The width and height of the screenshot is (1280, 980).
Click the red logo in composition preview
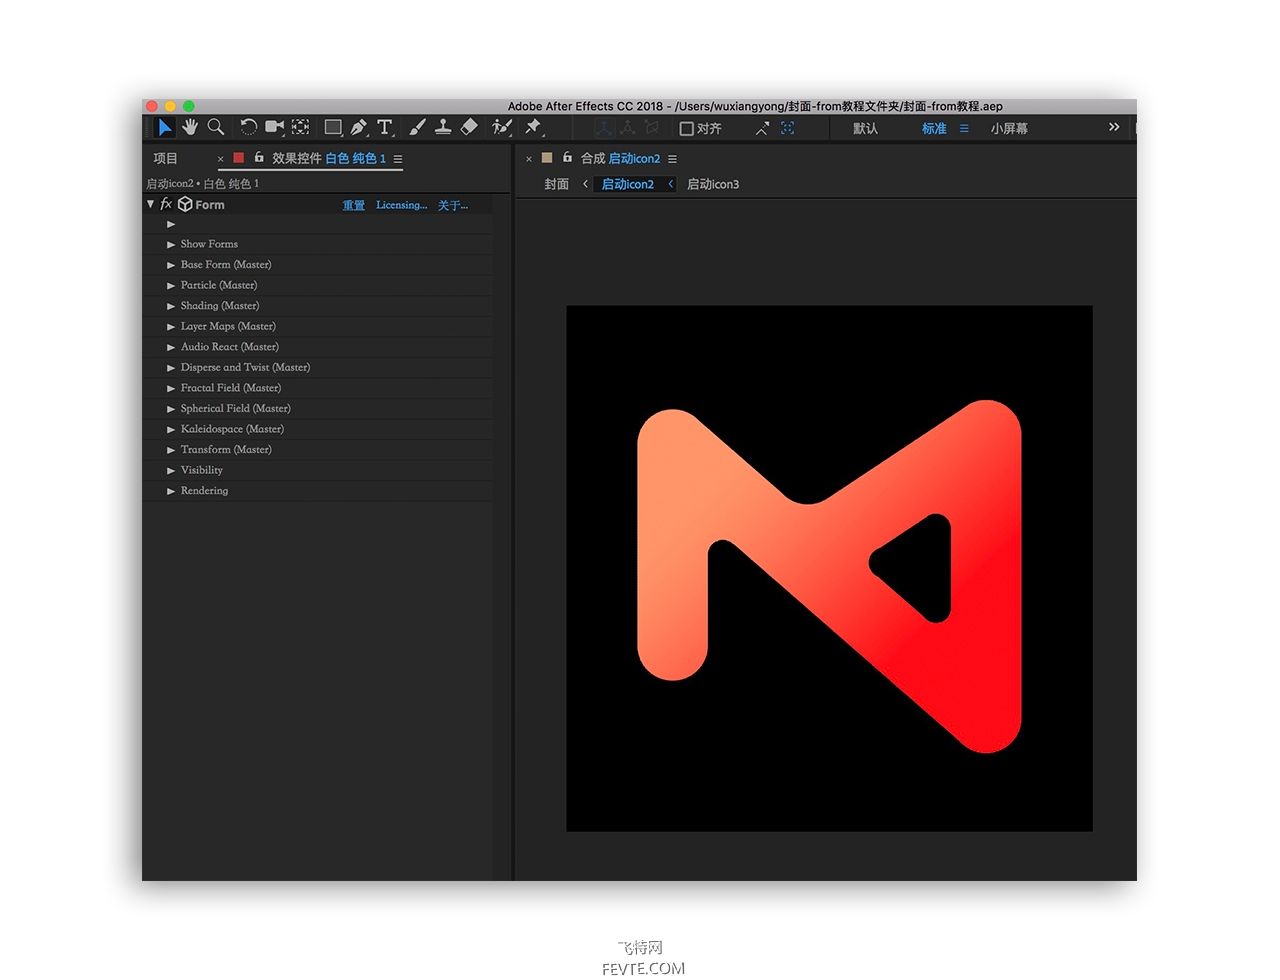[x=829, y=576]
